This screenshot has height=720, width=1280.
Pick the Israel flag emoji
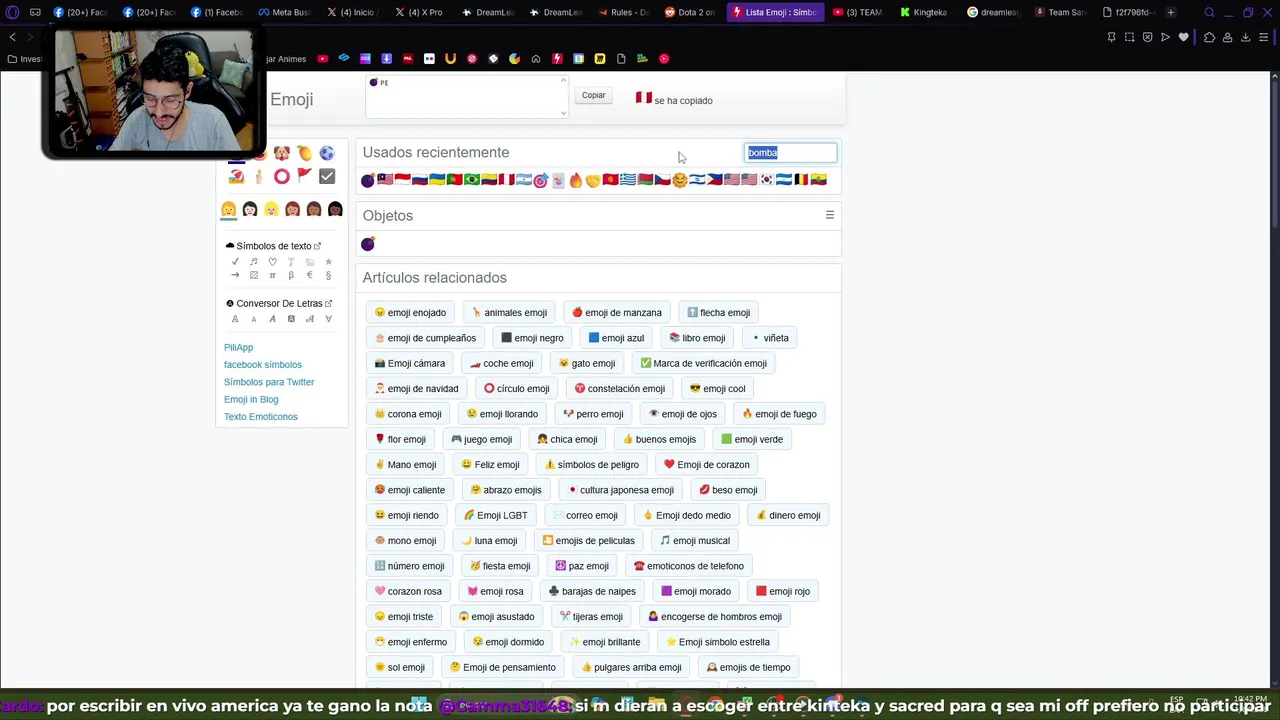click(x=697, y=180)
